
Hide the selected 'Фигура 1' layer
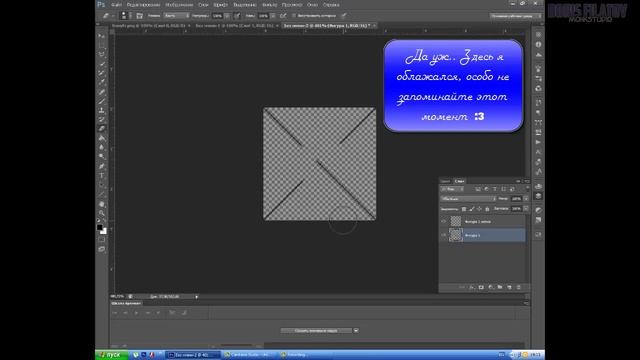pyautogui.click(x=444, y=235)
